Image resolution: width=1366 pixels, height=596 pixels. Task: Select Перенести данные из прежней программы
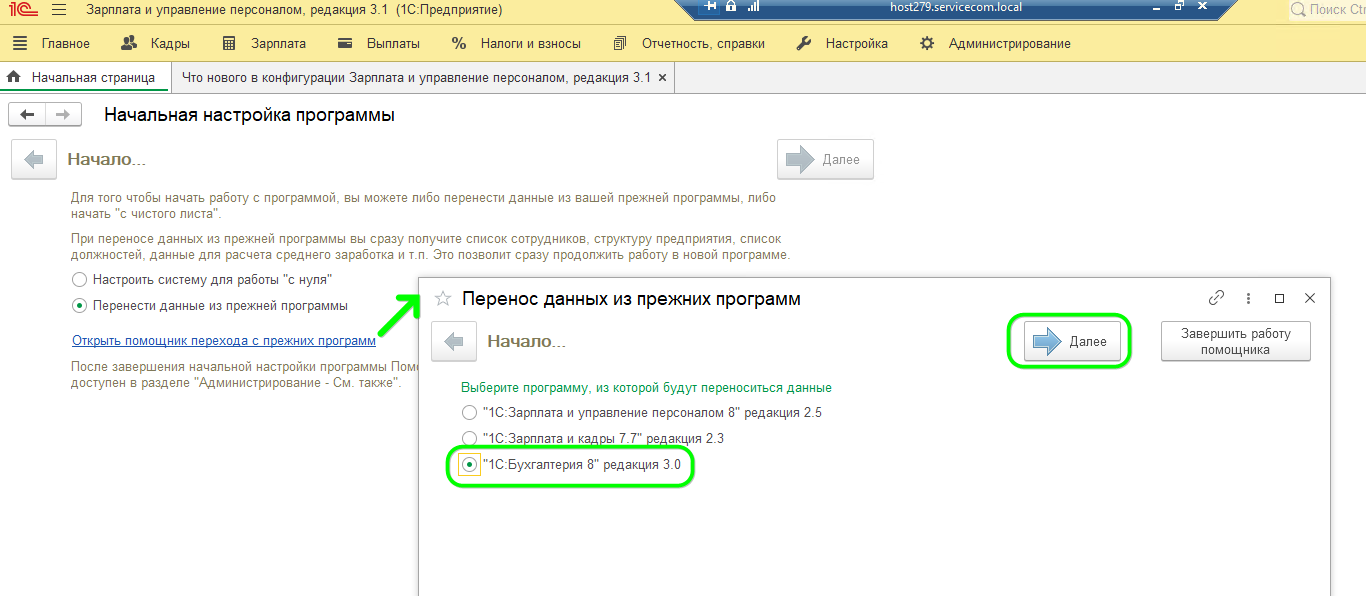tap(210, 306)
